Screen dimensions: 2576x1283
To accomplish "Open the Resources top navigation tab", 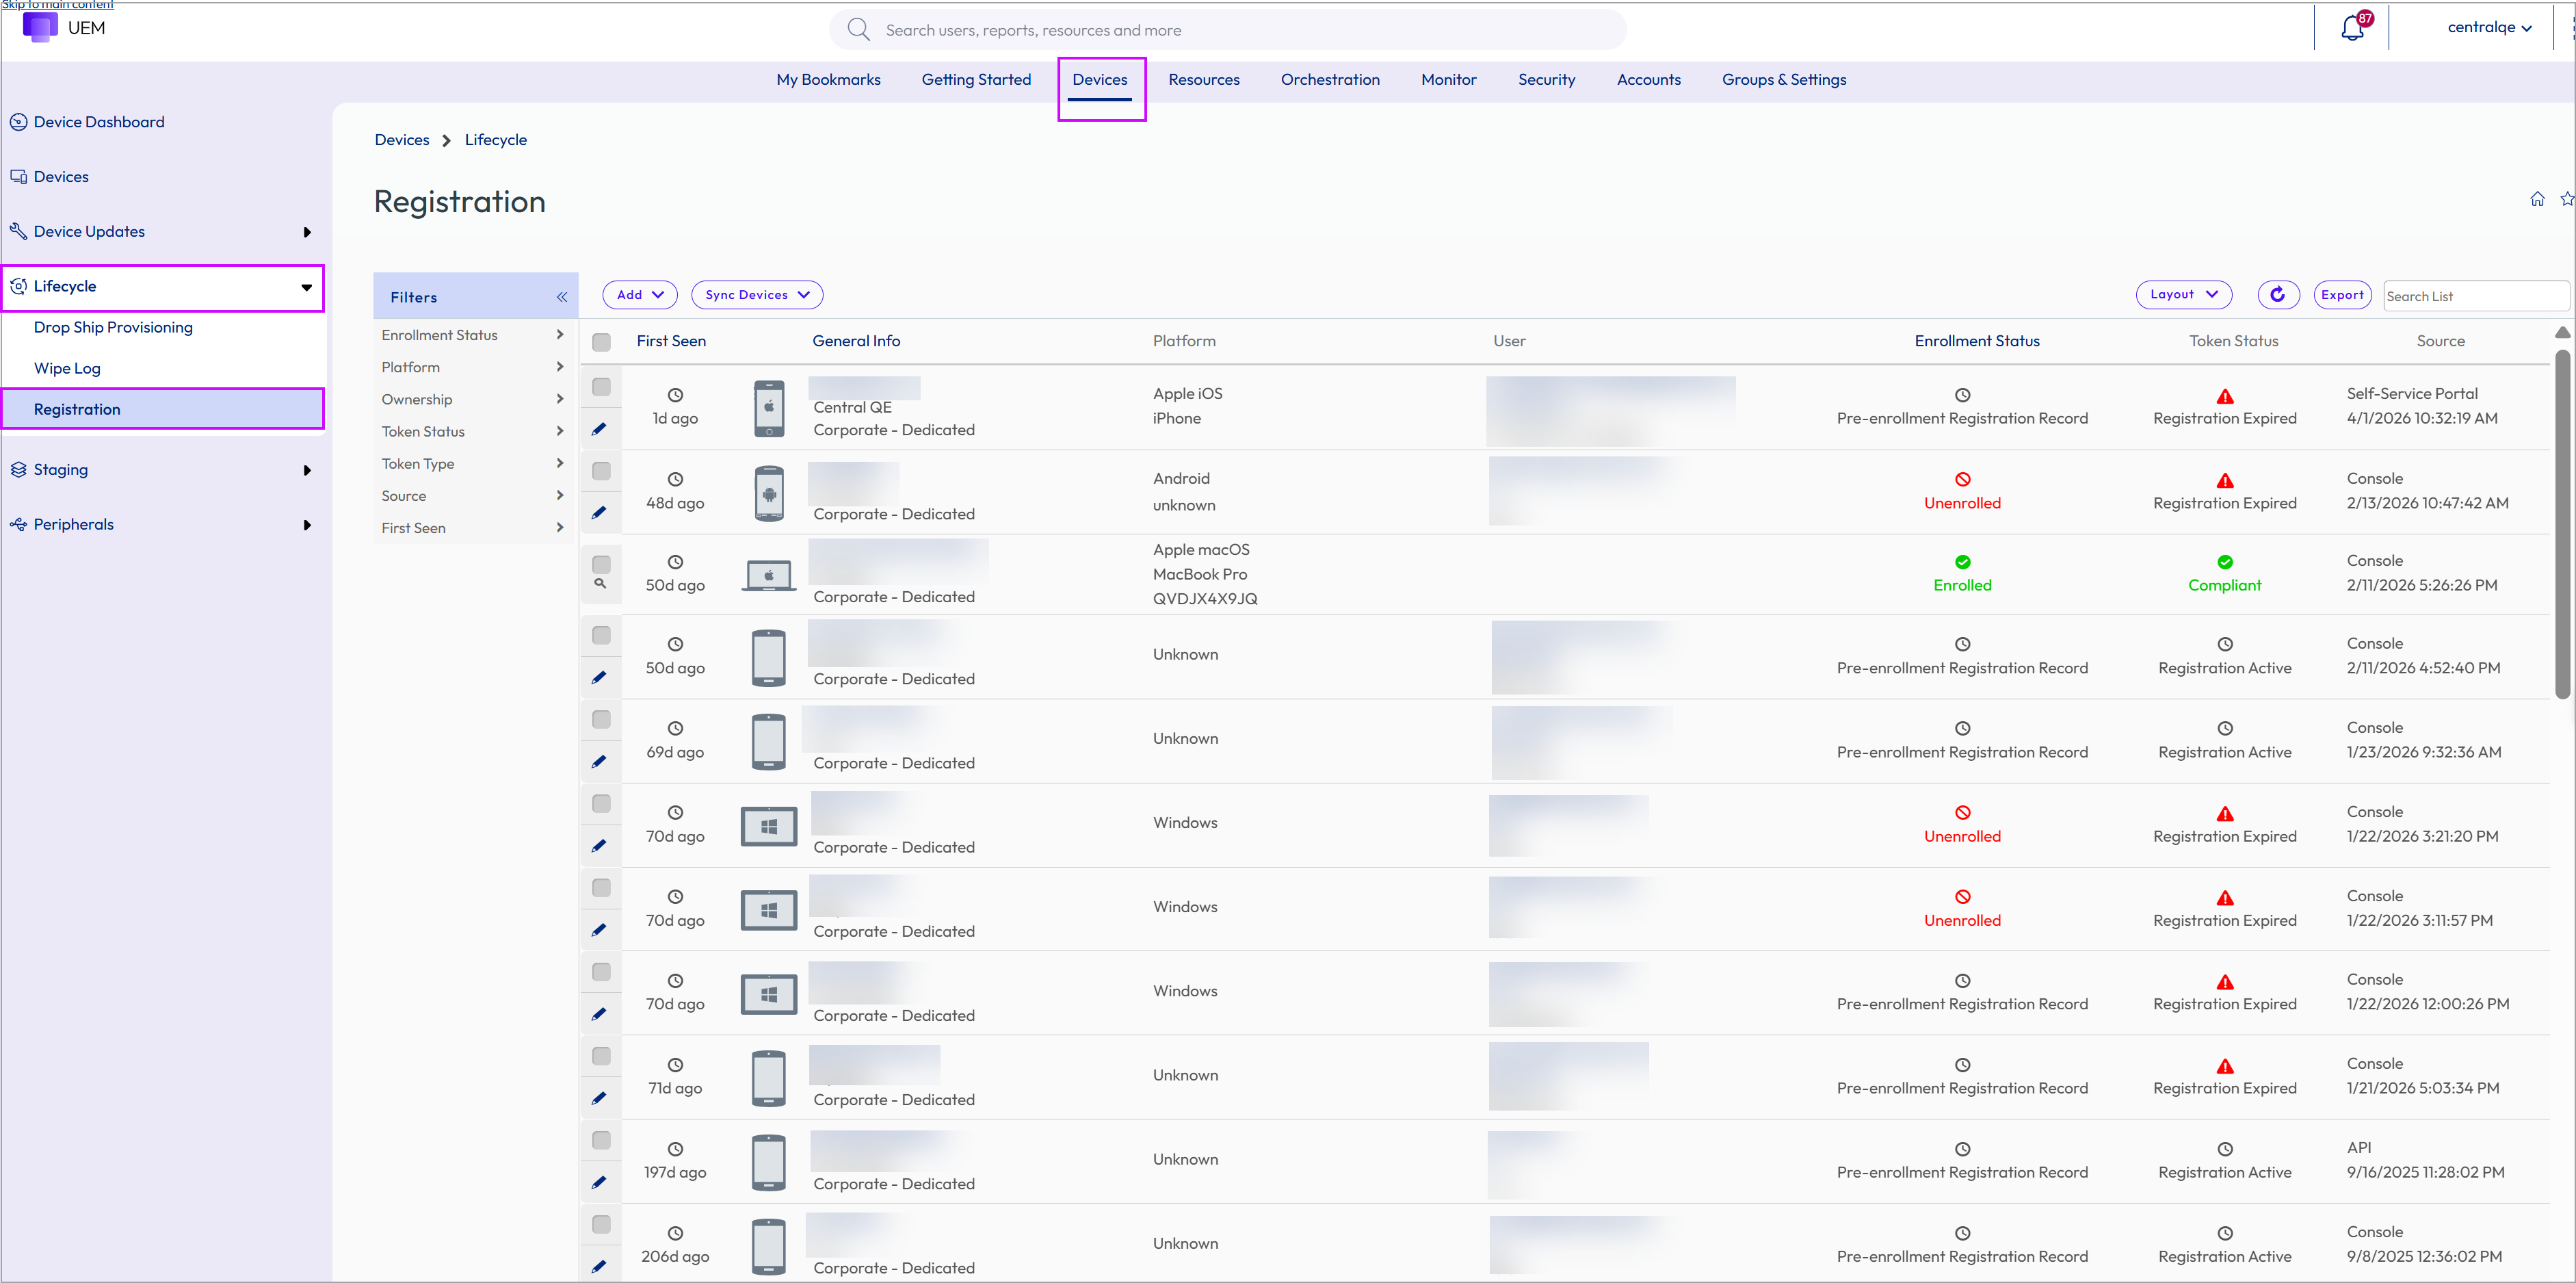I will click(x=1203, y=80).
